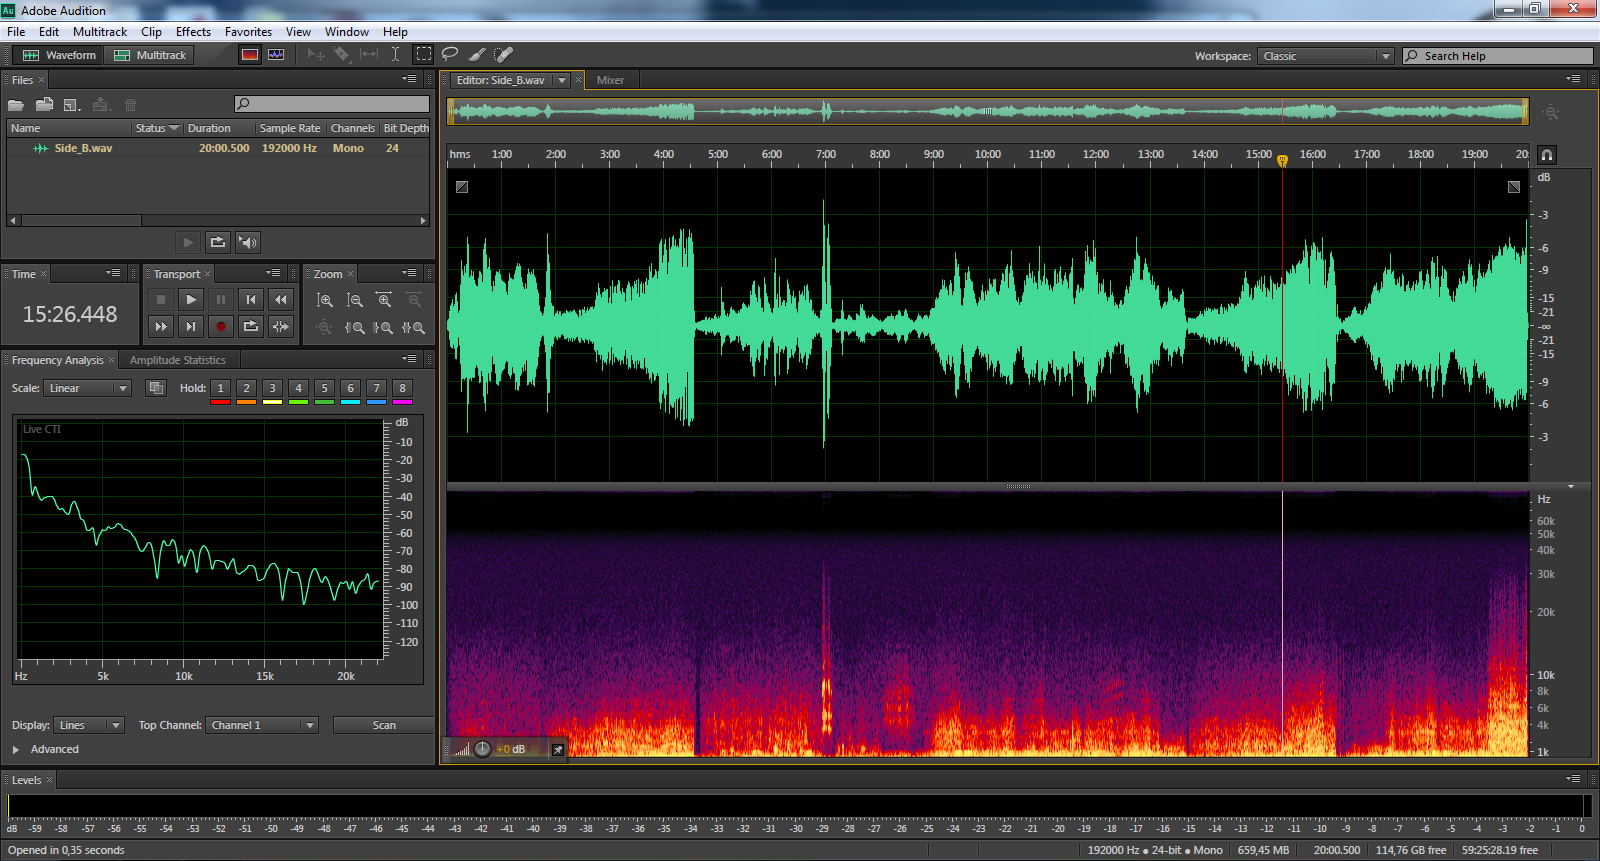Open the Editor file dropdown arrow
This screenshot has width=1600, height=861.
pos(562,80)
